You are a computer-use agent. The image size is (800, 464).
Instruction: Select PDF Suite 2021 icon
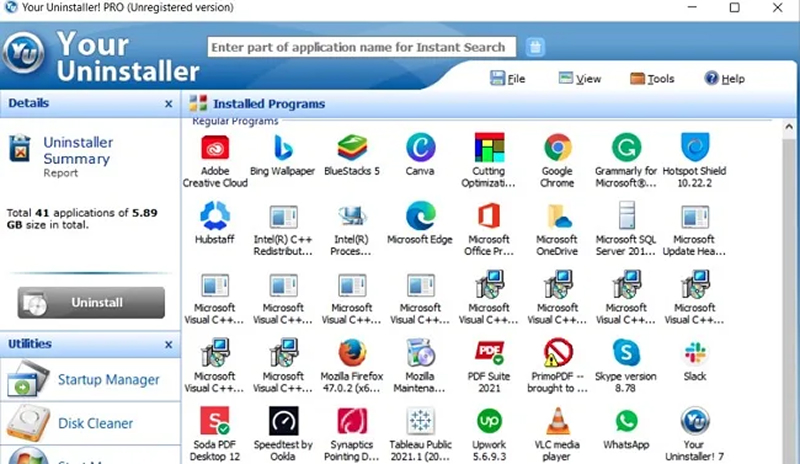(489, 353)
